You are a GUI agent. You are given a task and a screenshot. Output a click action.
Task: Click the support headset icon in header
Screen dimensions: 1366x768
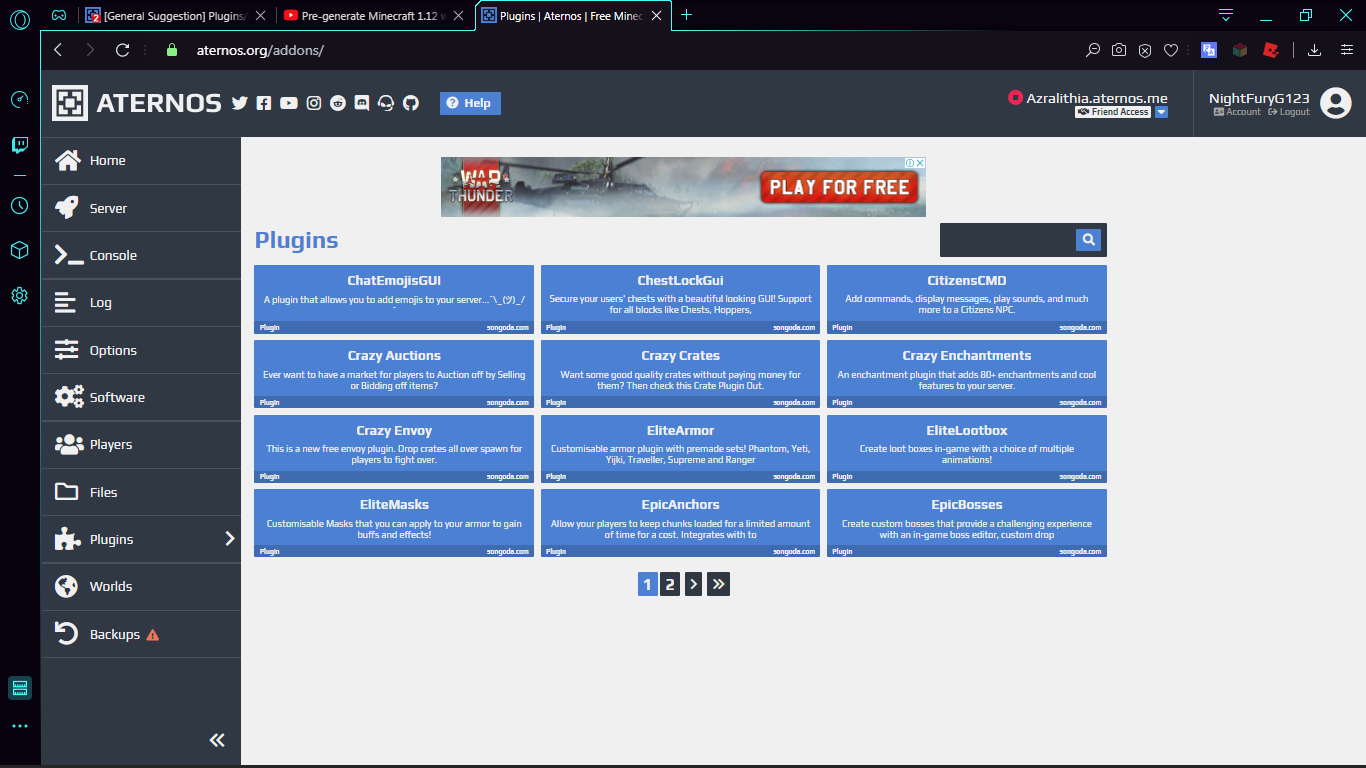pyautogui.click(x=386, y=103)
